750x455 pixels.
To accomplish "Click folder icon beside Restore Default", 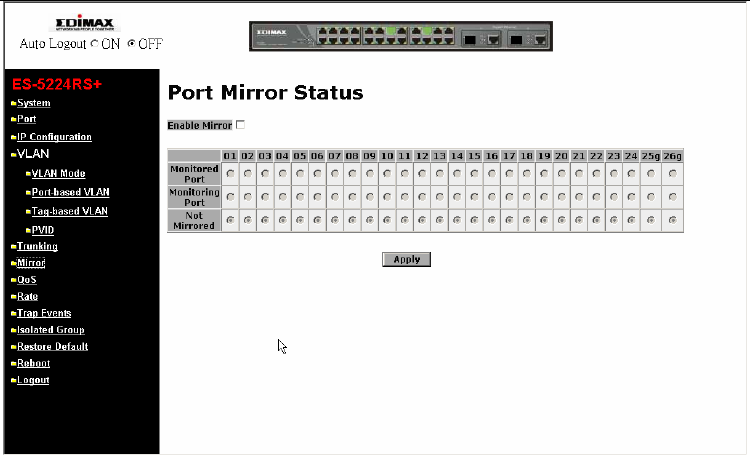I will click(x=13, y=347).
